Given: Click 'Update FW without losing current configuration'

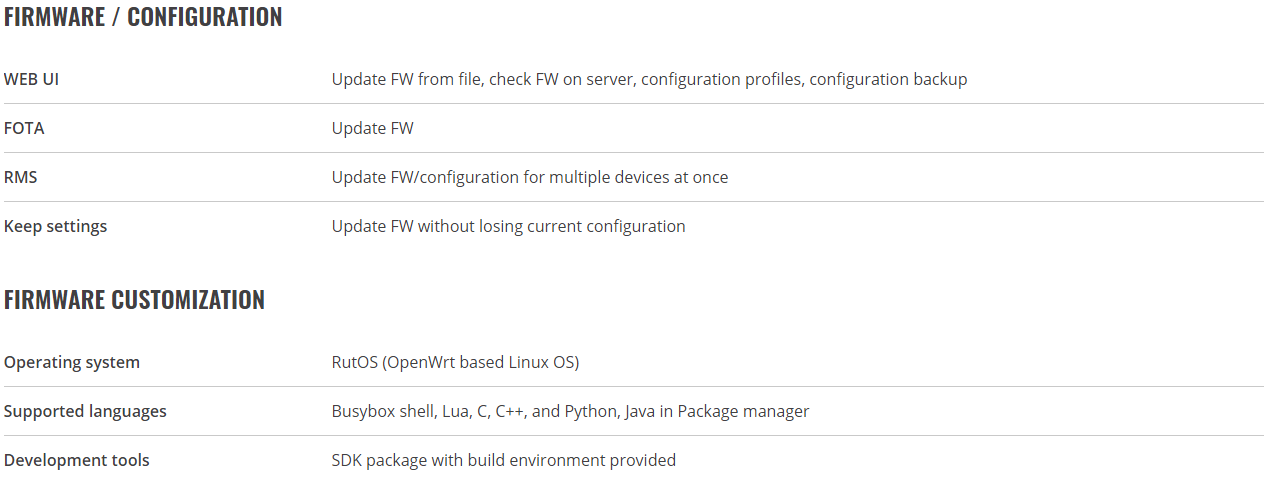Looking at the screenshot, I should coord(508,226).
